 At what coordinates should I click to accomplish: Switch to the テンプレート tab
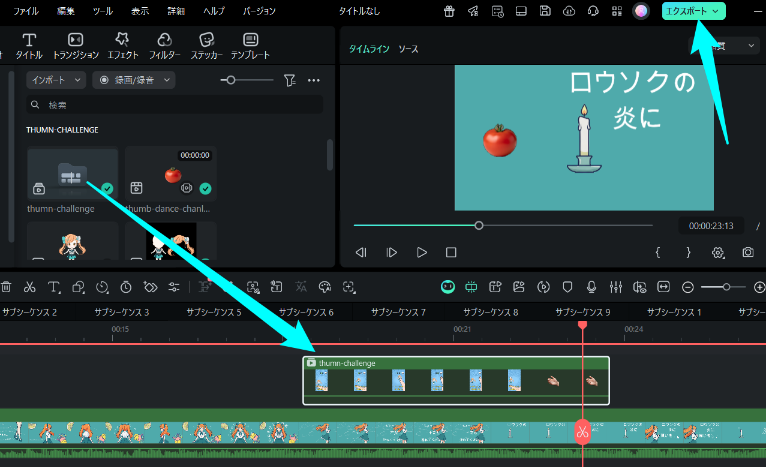point(250,46)
